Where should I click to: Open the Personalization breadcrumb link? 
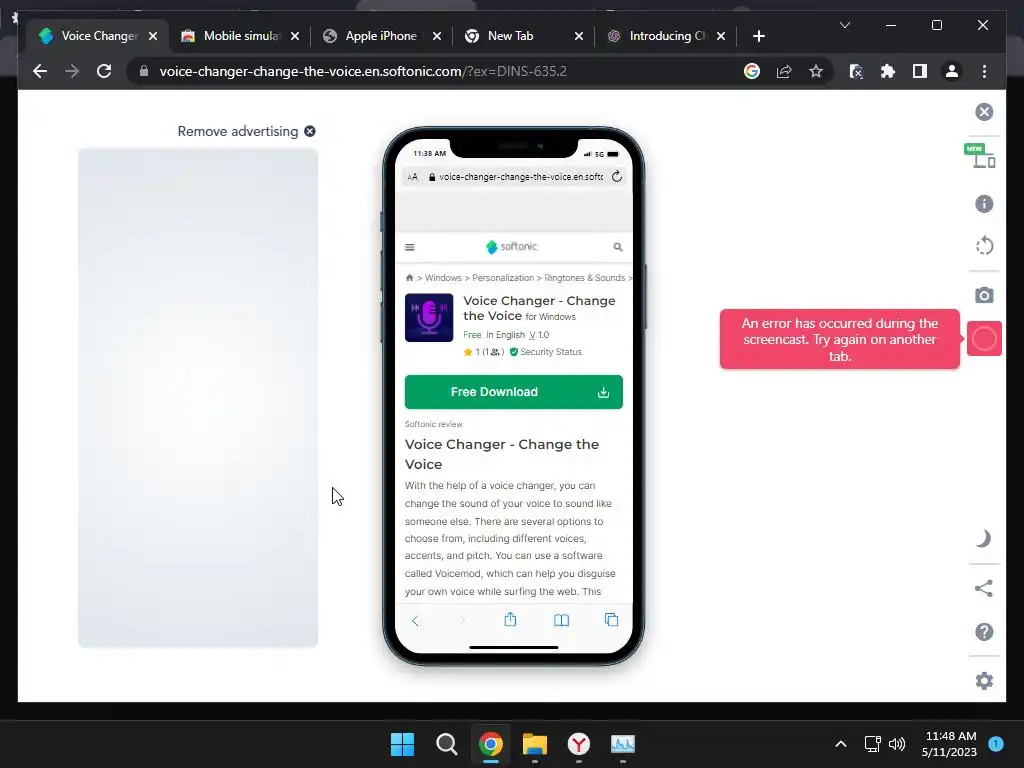[503, 278]
